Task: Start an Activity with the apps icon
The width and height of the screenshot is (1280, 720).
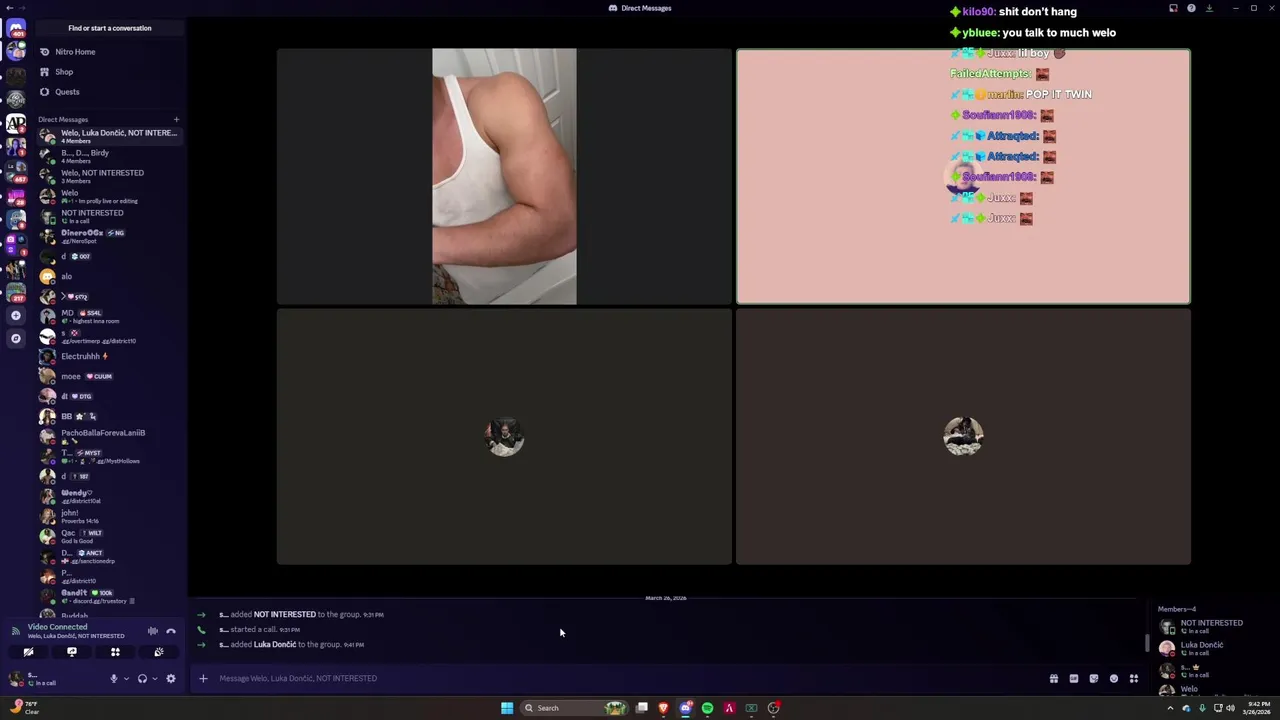Action: (x=115, y=652)
